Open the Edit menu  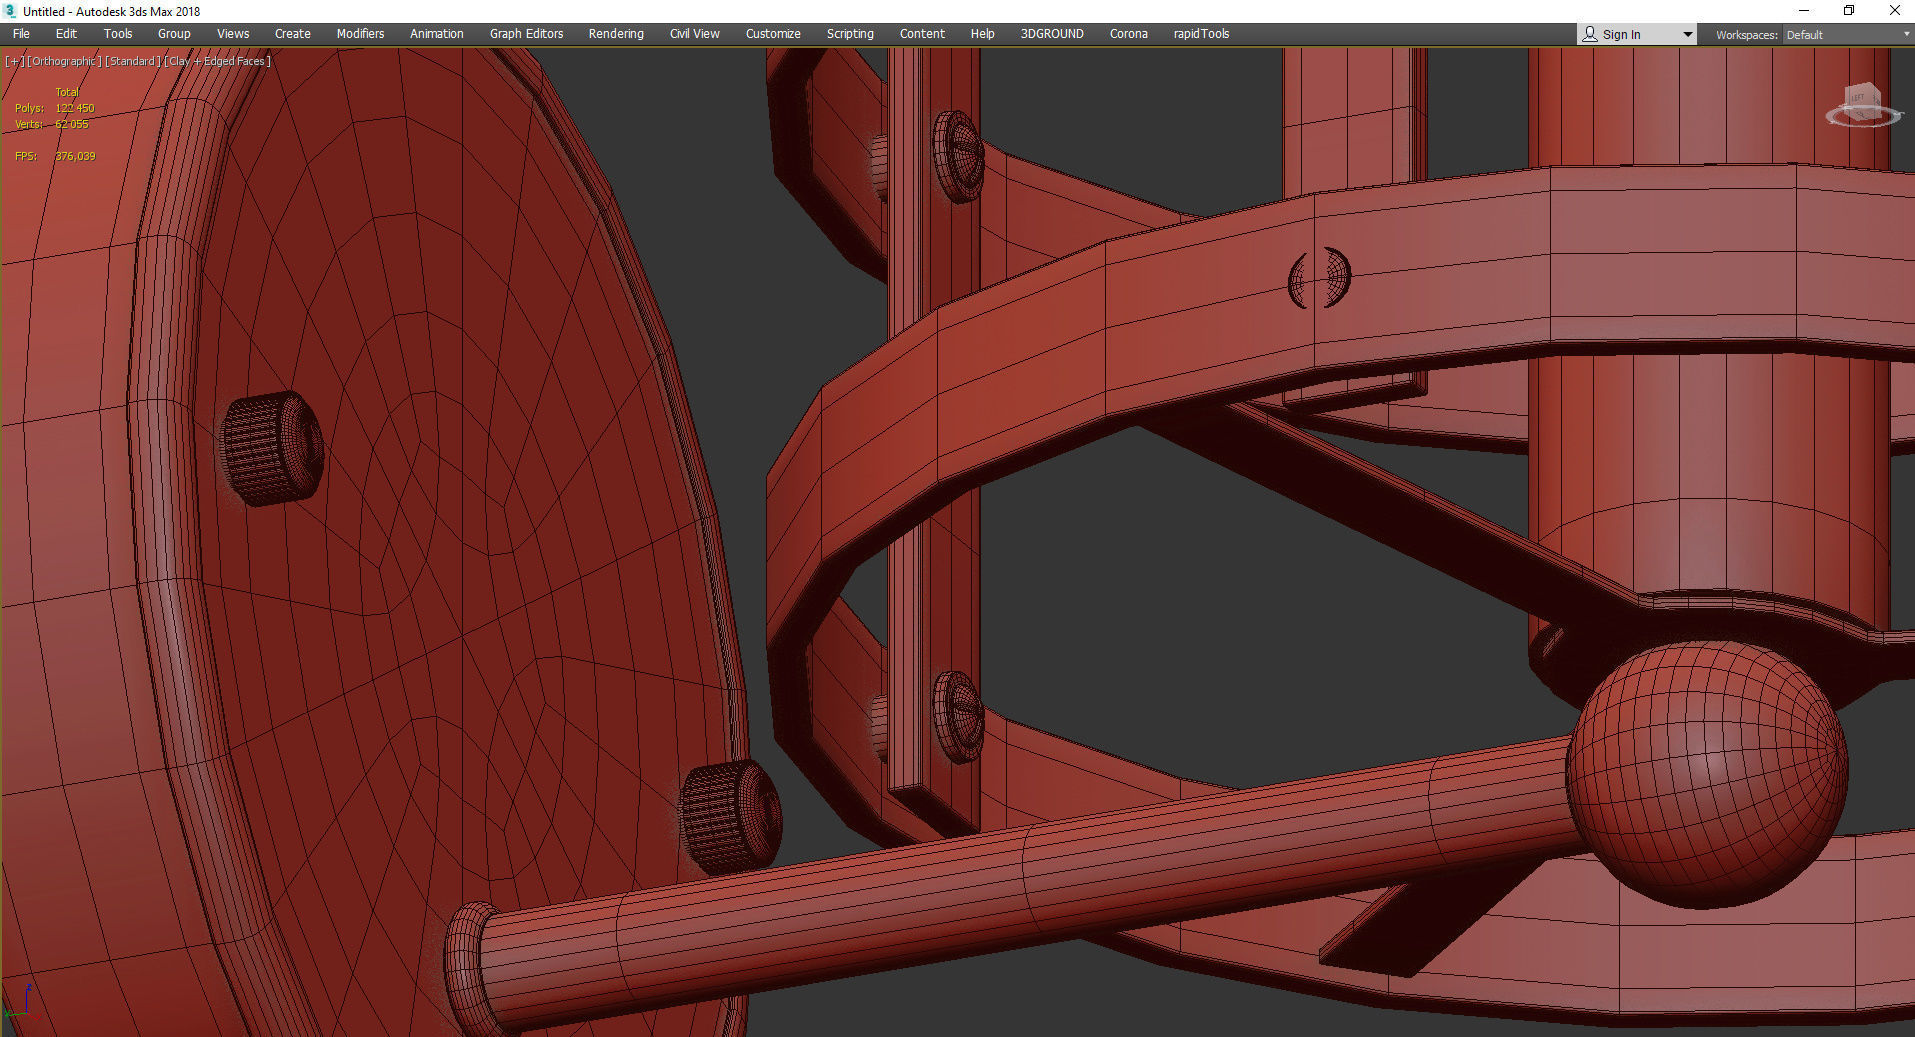tap(66, 34)
